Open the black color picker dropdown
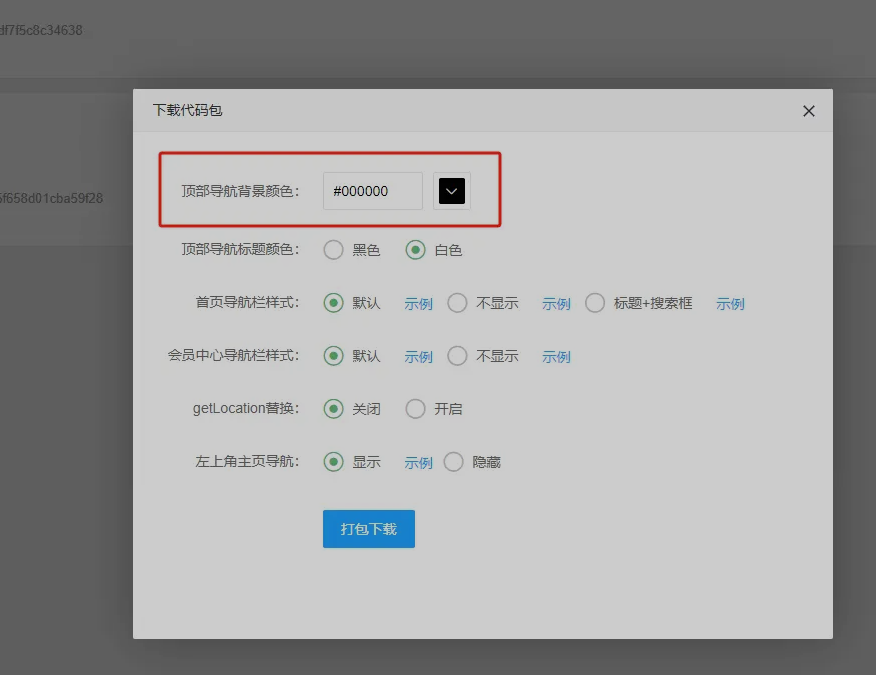Viewport: 876px width, 675px height. 451,191
